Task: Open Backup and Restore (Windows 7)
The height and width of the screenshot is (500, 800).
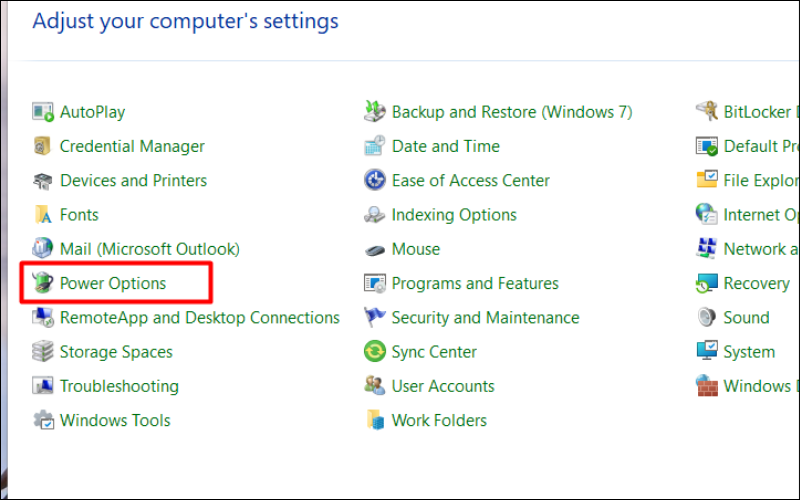Action: click(x=512, y=112)
